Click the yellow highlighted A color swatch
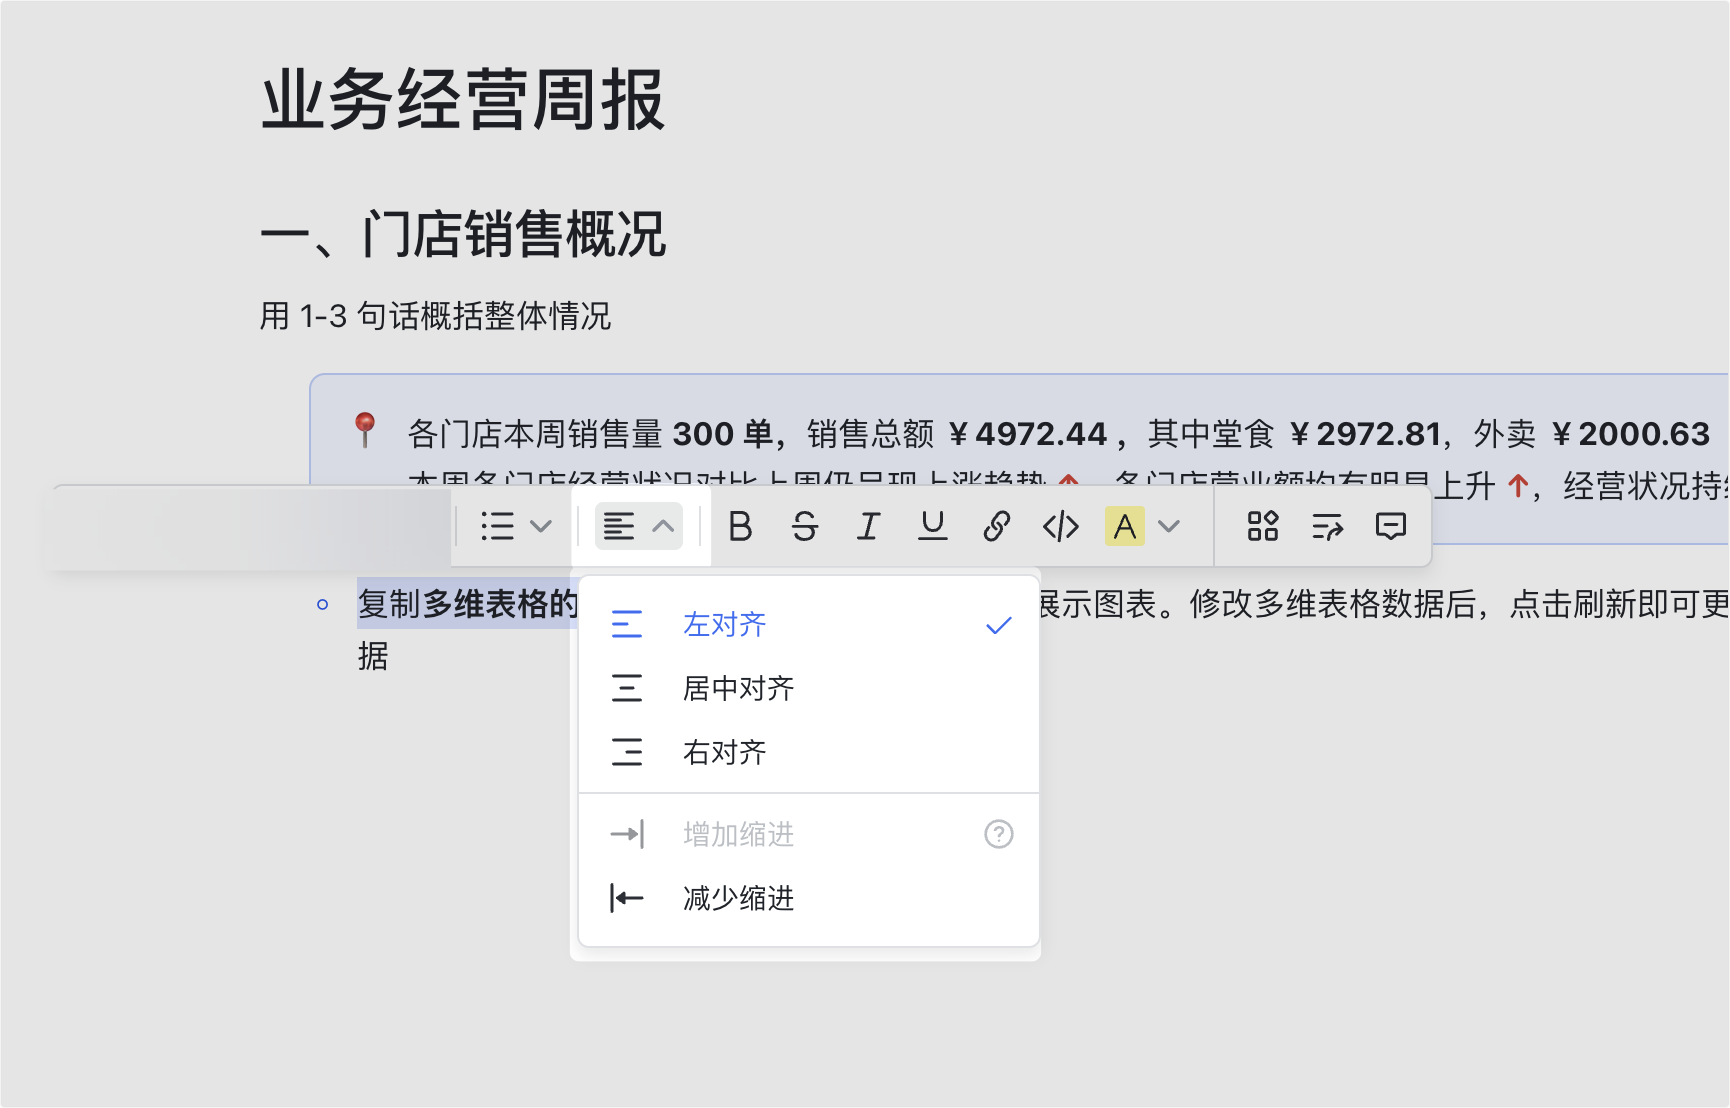The width and height of the screenshot is (1730, 1108). tap(1126, 526)
